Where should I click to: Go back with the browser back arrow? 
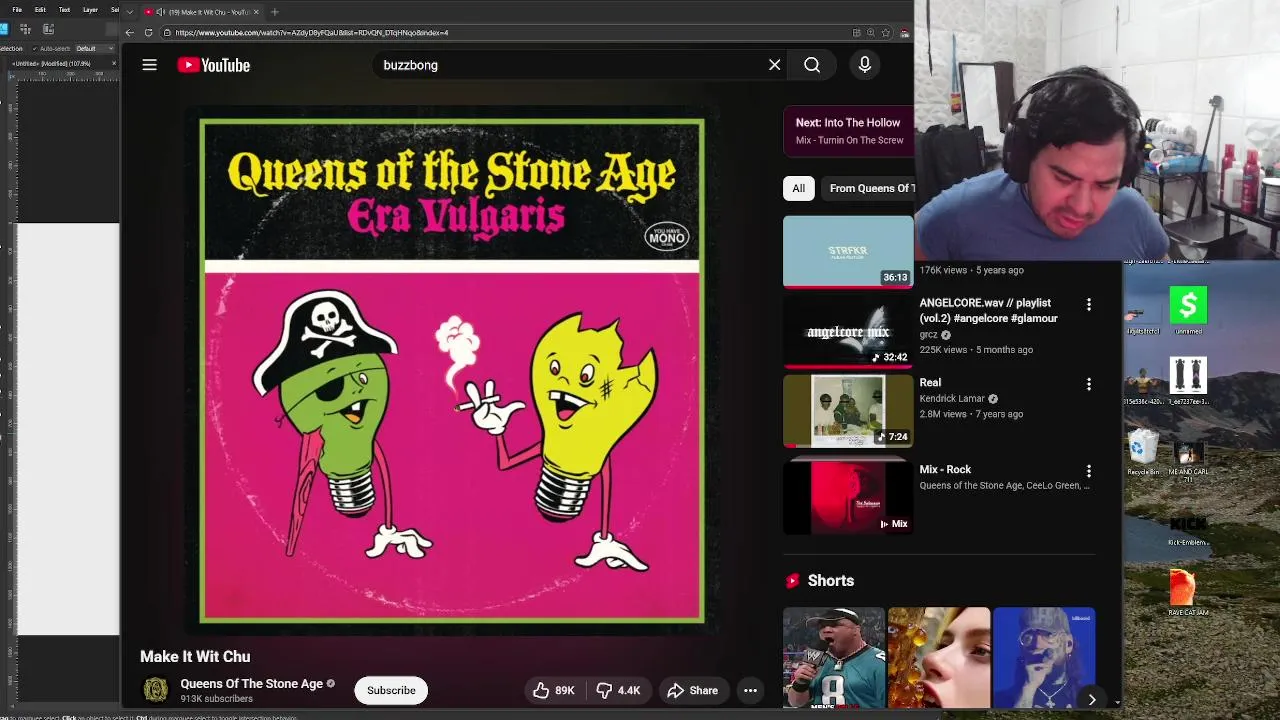click(x=129, y=32)
